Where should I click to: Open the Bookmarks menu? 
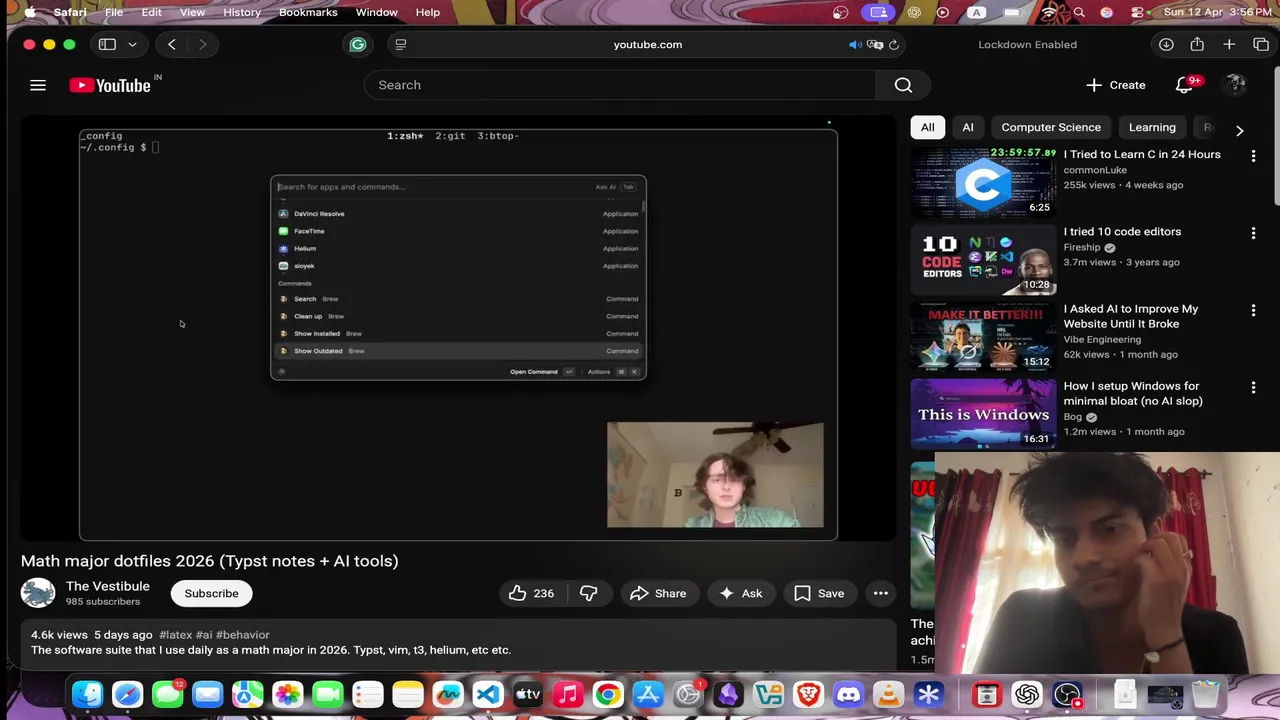[308, 12]
